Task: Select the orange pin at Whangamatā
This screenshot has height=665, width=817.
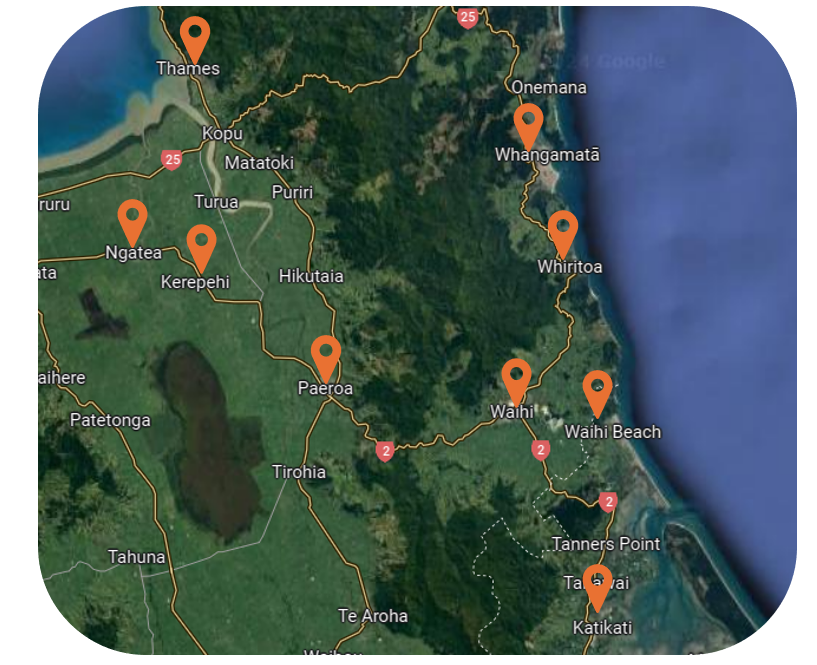Action: pos(528,127)
